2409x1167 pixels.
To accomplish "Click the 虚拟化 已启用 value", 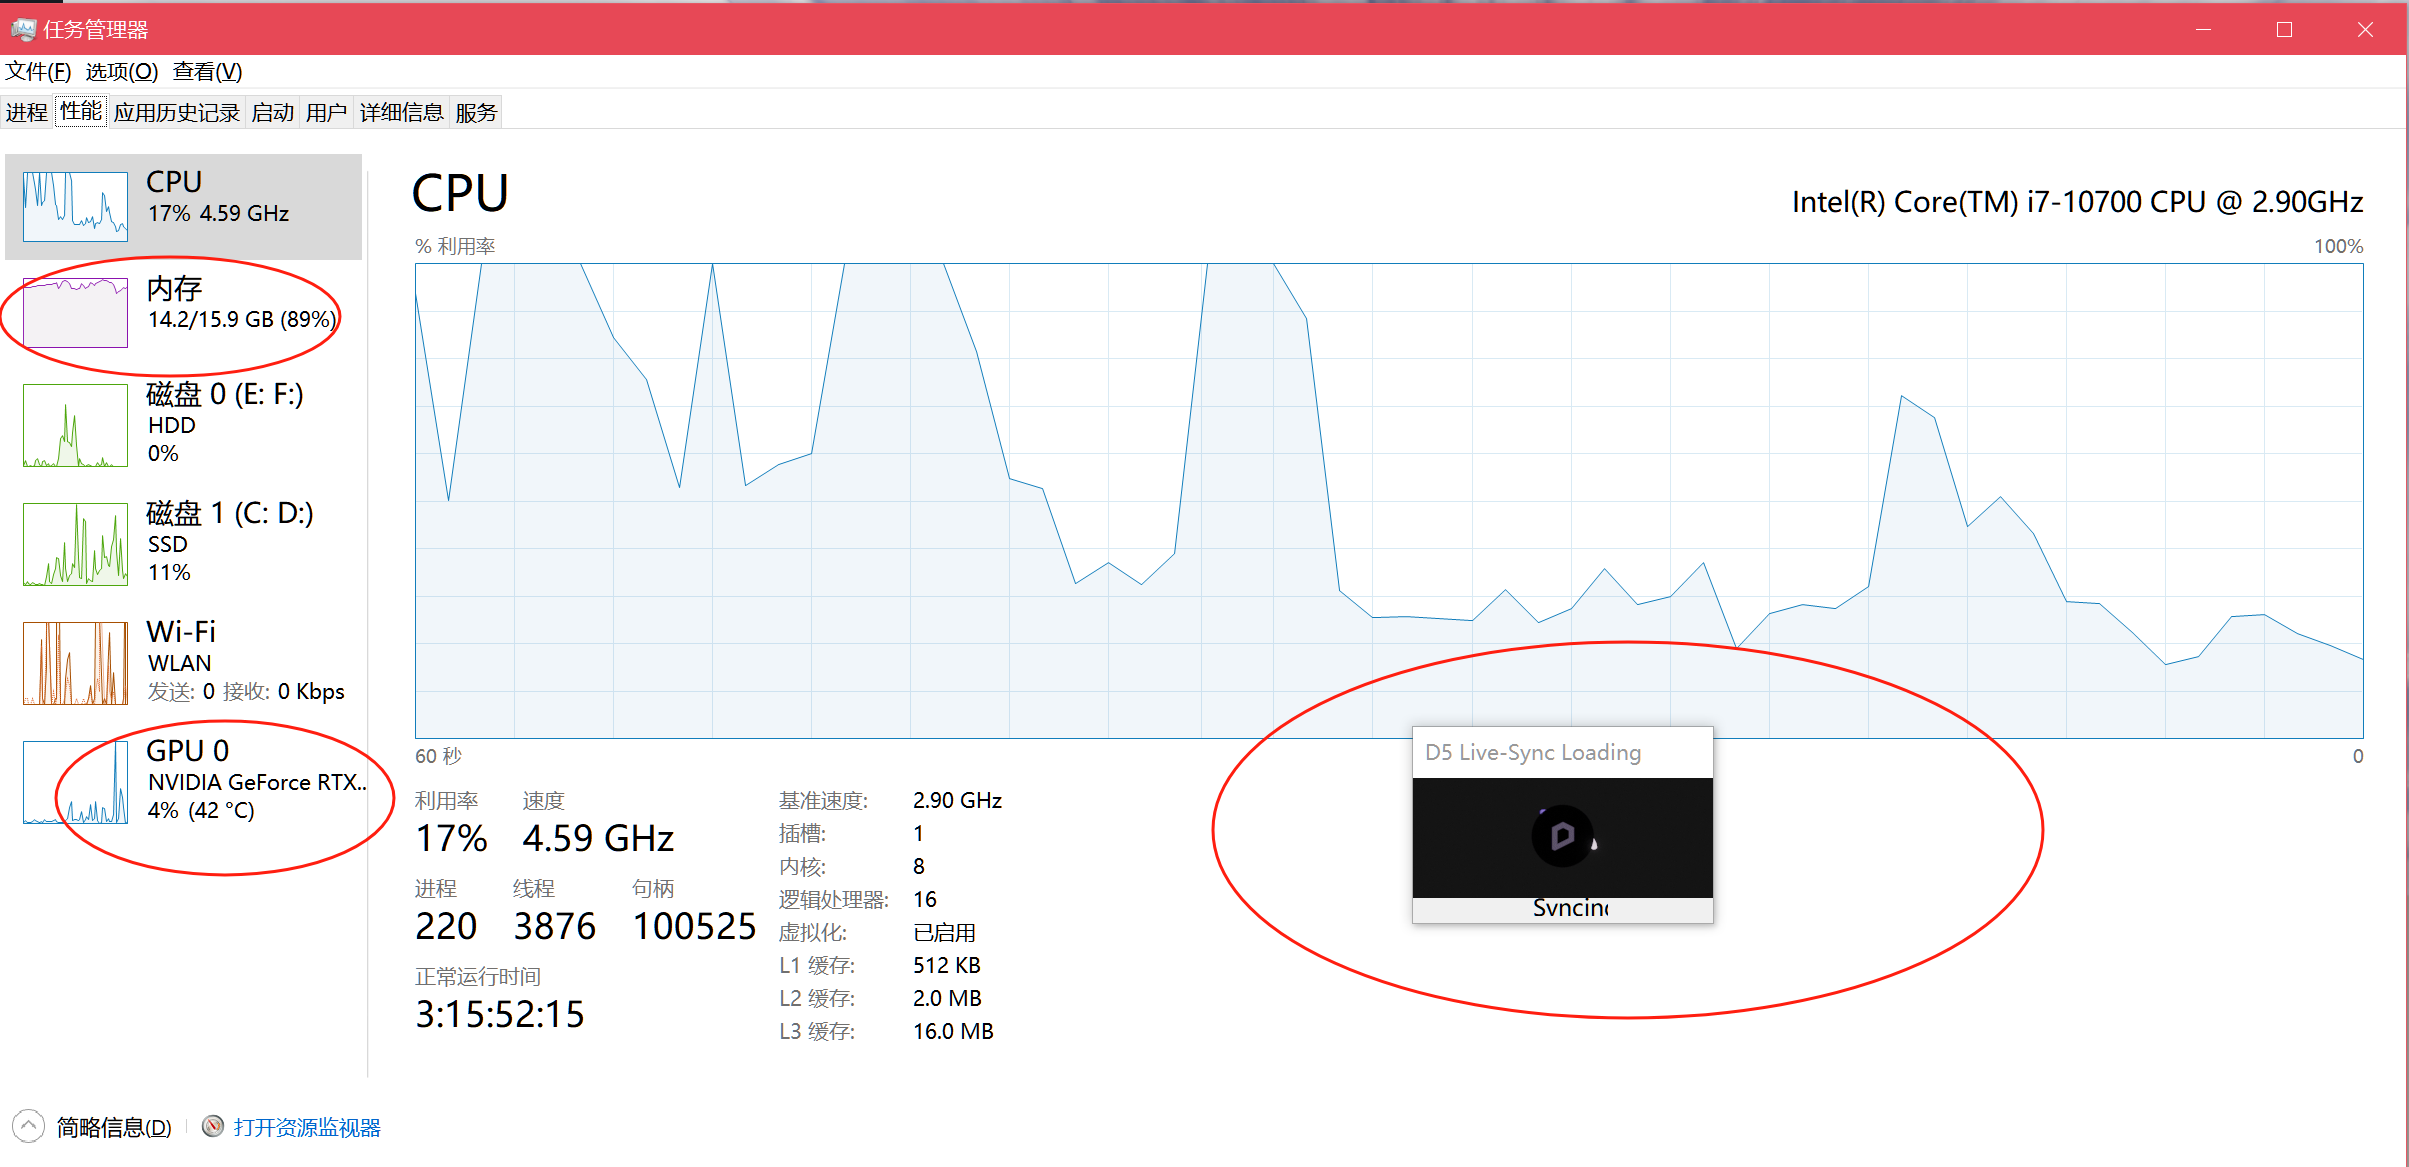I will [944, 932].
